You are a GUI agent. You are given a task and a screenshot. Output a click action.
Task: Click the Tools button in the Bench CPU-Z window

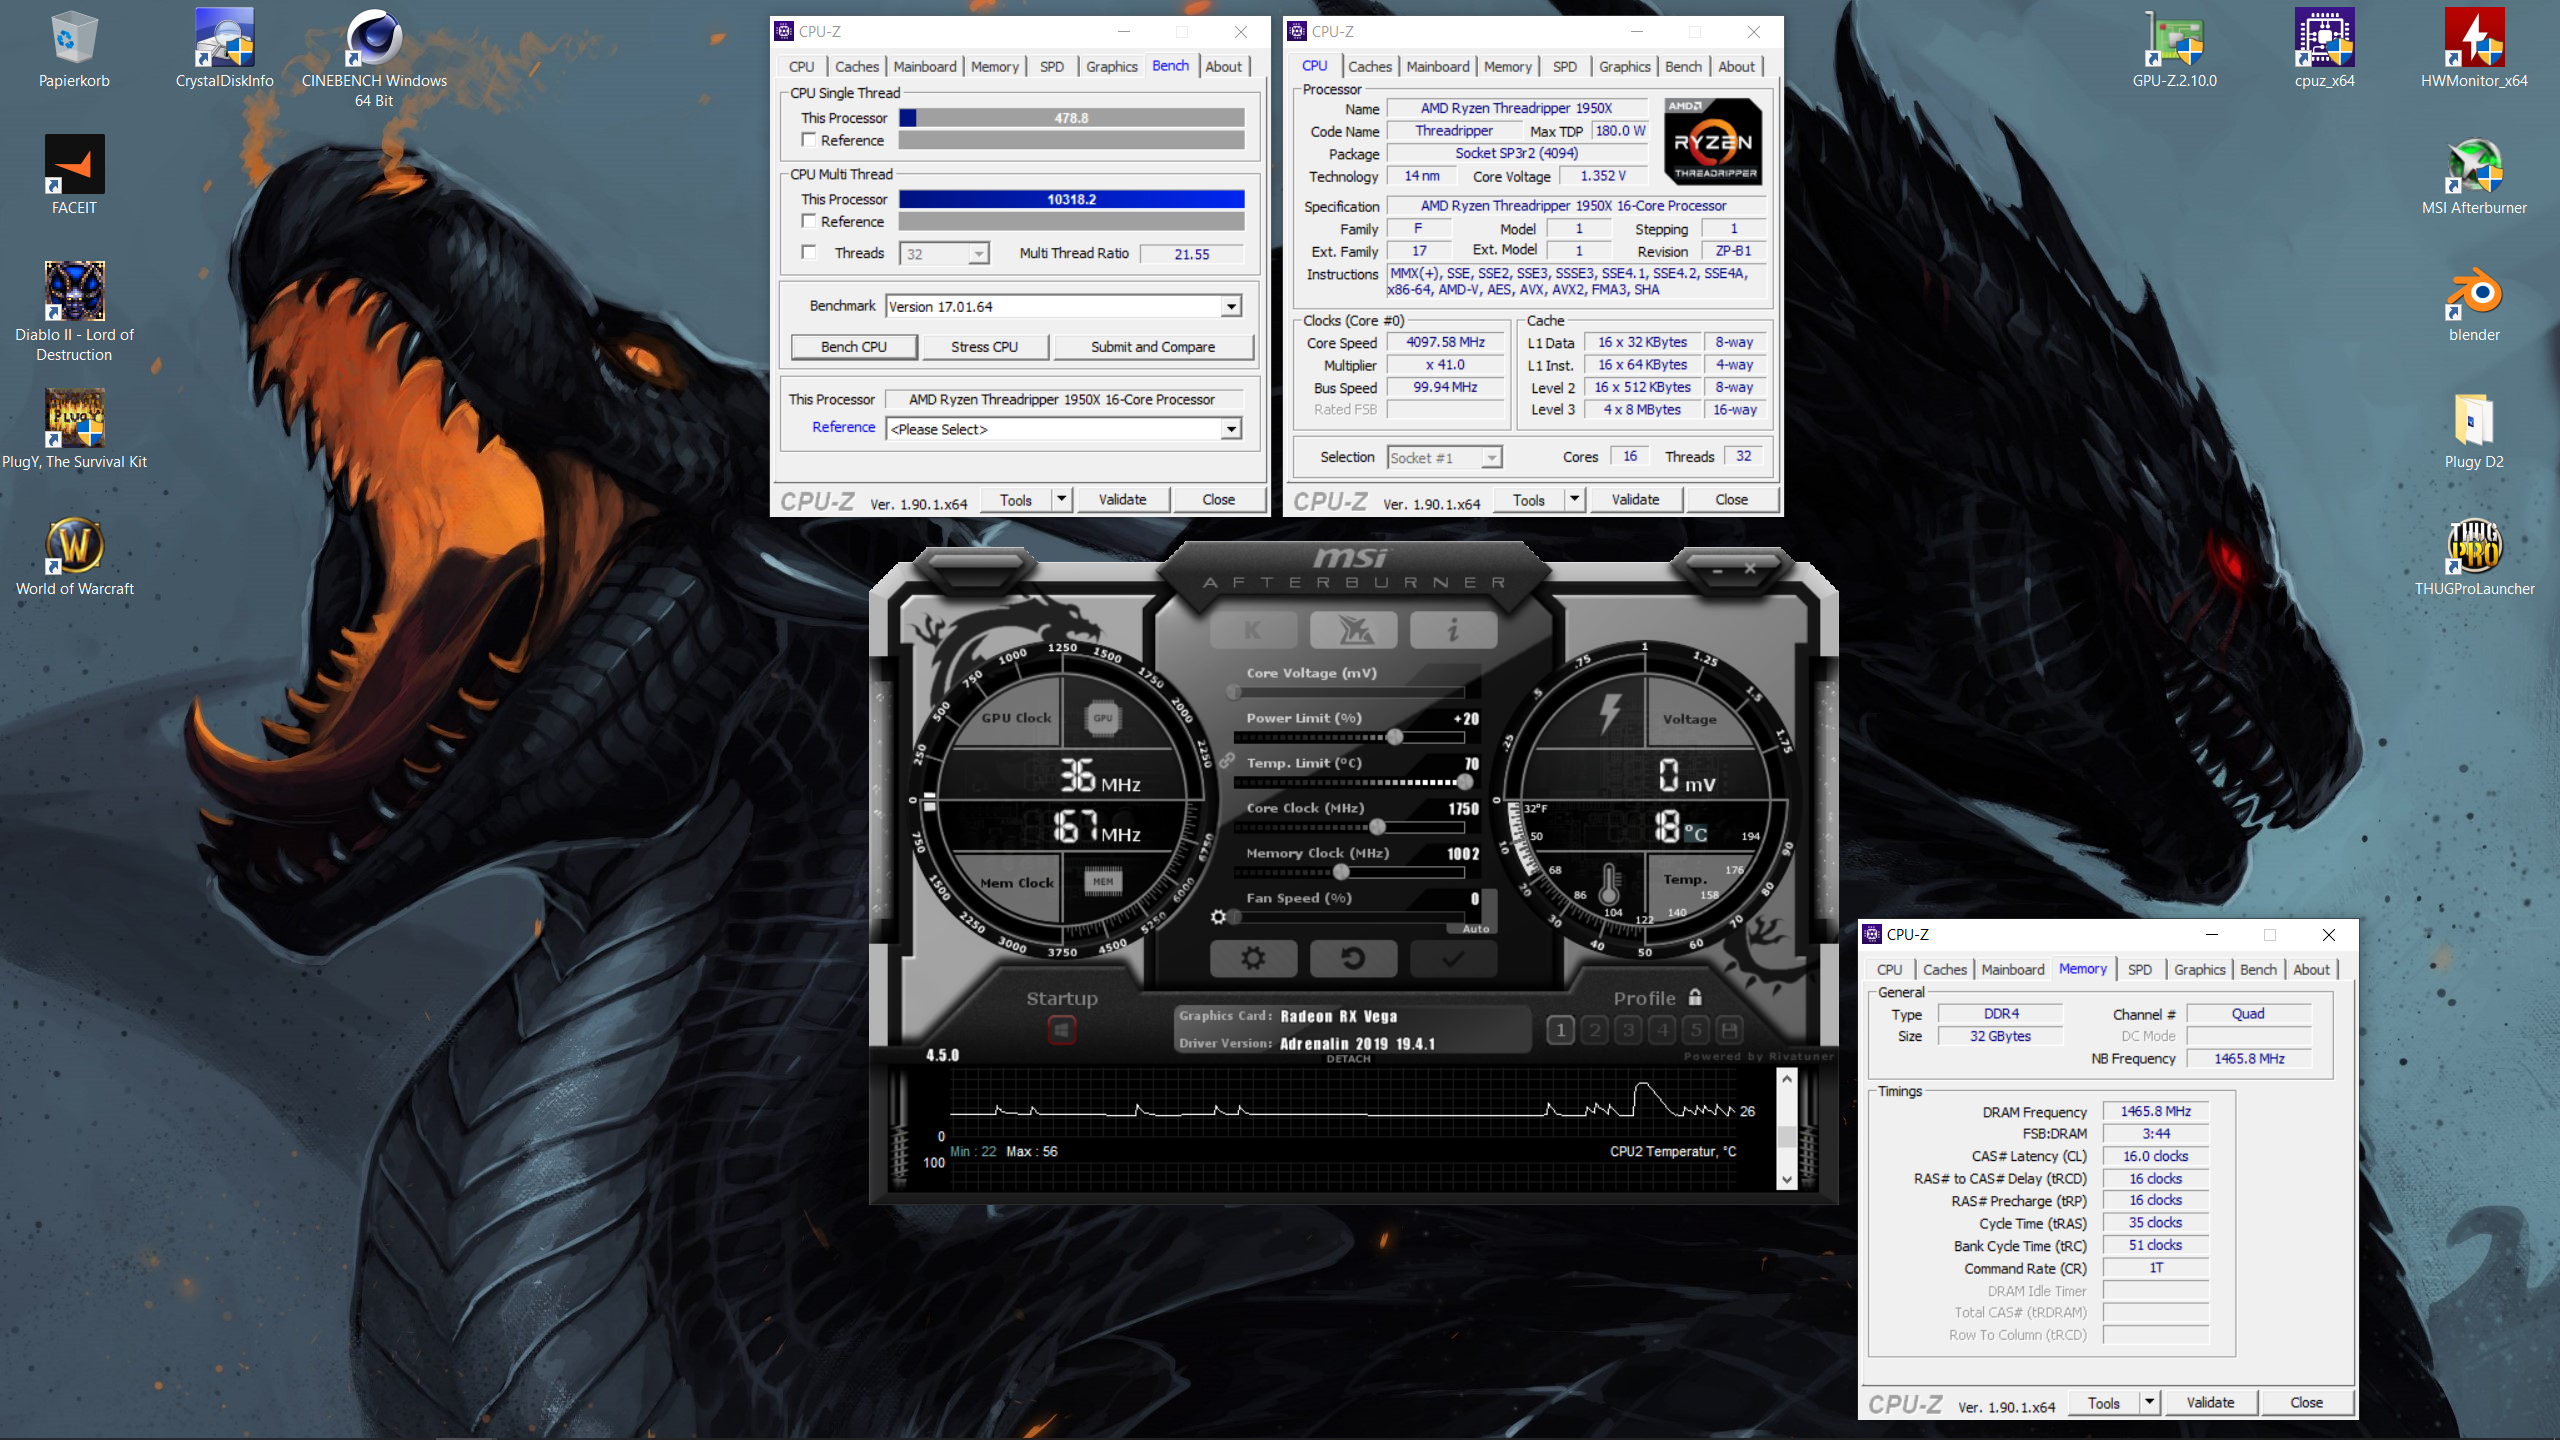tap(1015, 499)
